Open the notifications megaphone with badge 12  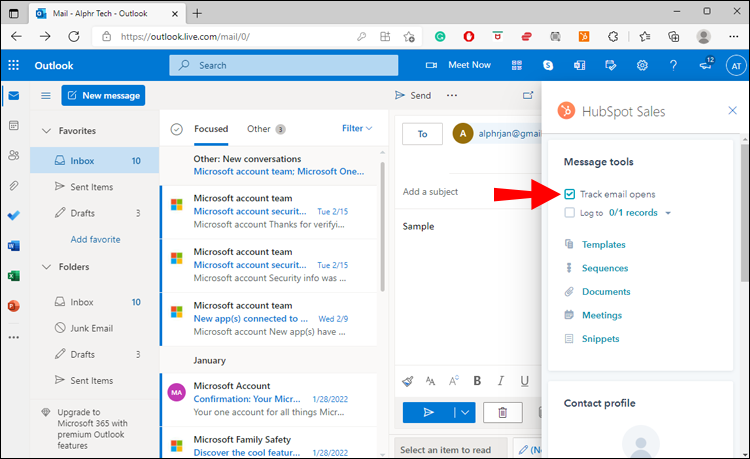click(706, 64)
